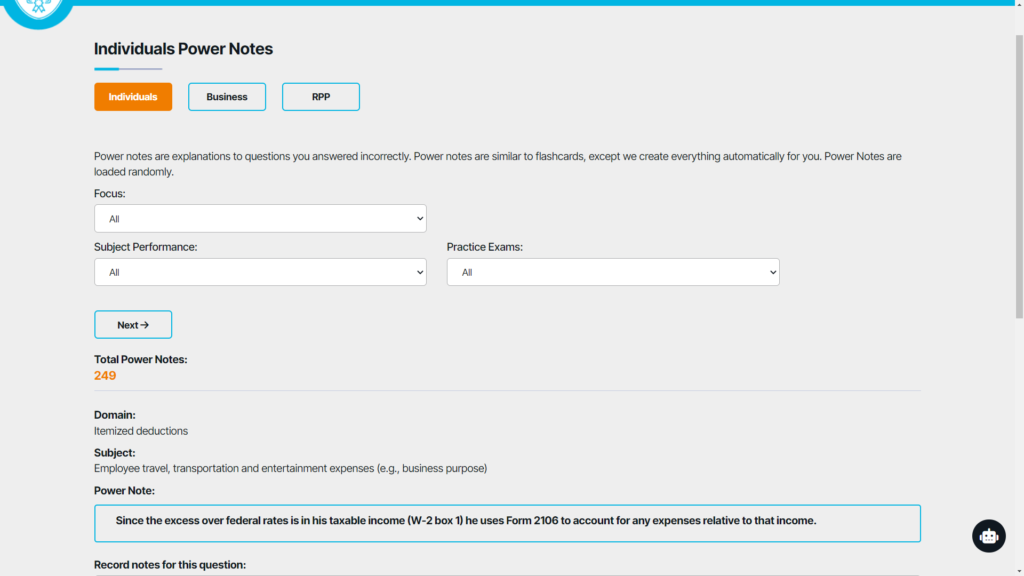Select the Individuals tab

(133, 97)
